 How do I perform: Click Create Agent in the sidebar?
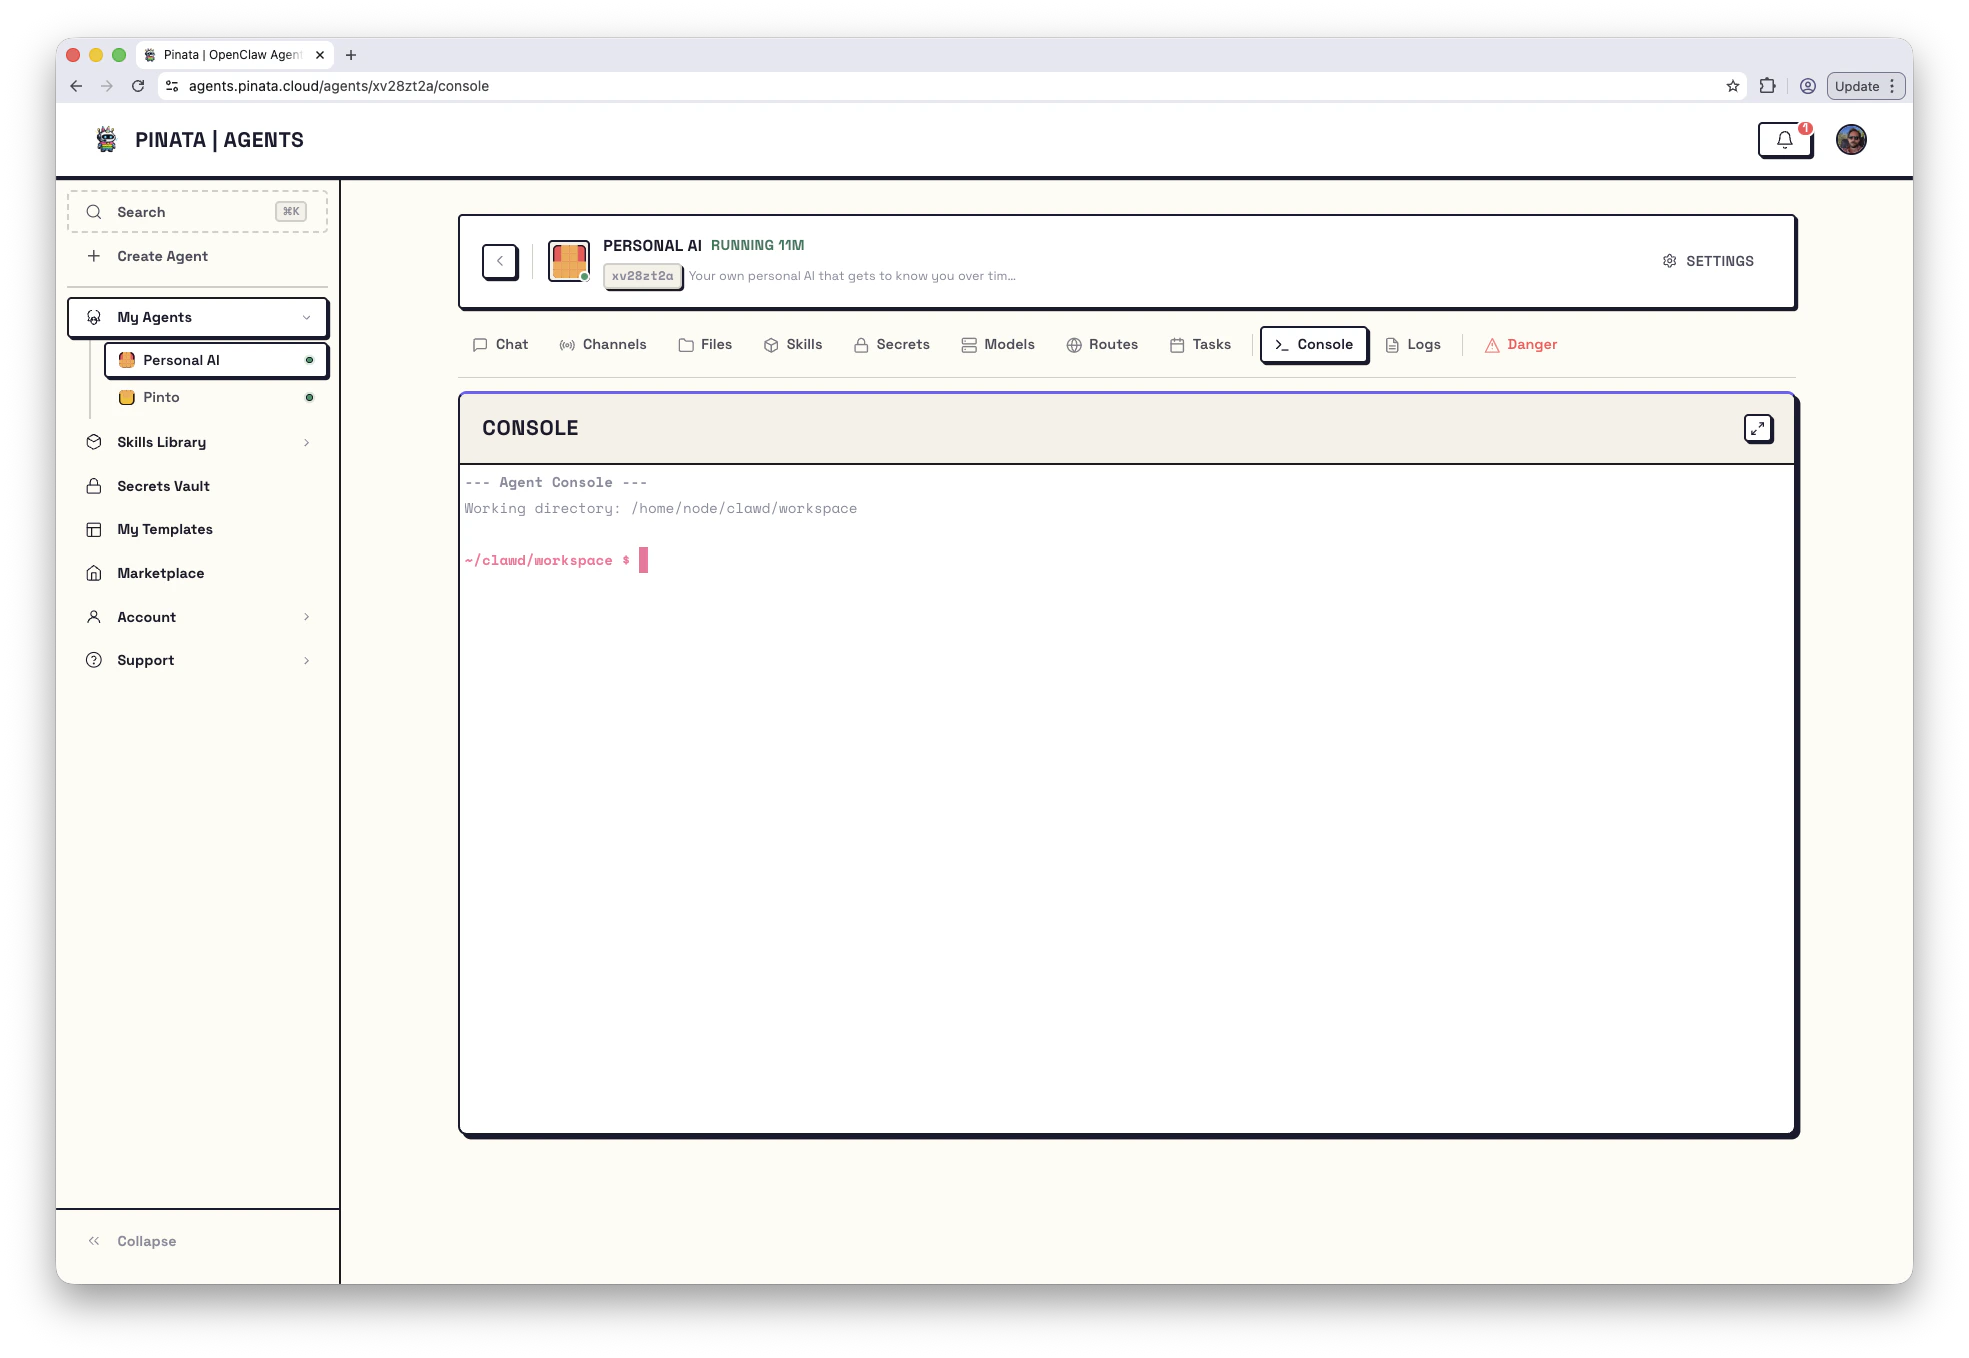pyautogui.click(x=162, y=256)
